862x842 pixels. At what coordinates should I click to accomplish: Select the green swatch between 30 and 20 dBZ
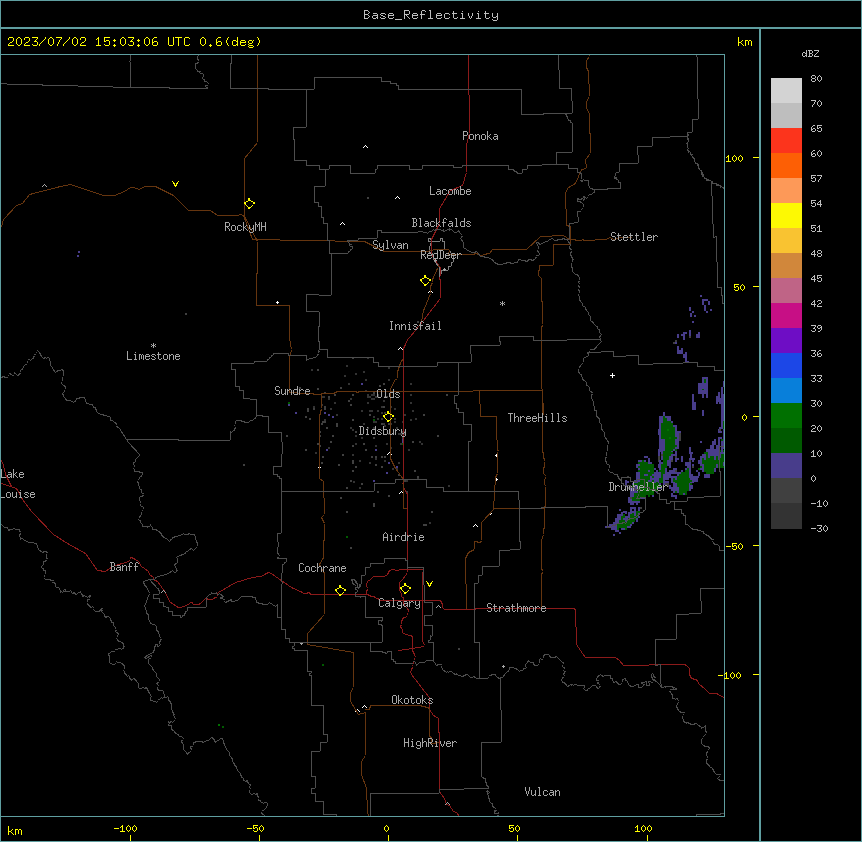point(786,415)
